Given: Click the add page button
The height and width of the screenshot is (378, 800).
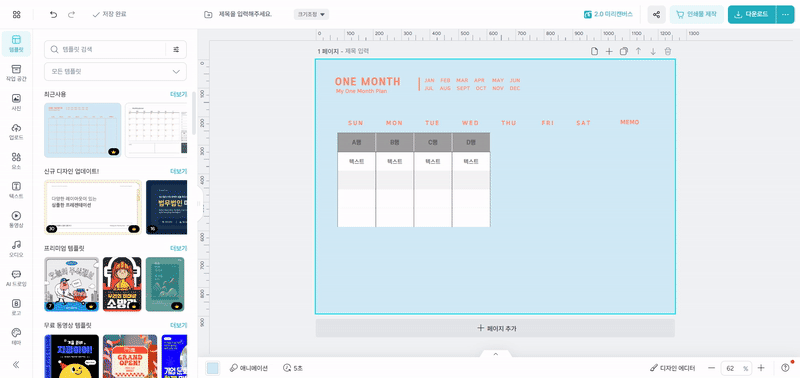Looking at the screenshot, I should click(495, 328).
